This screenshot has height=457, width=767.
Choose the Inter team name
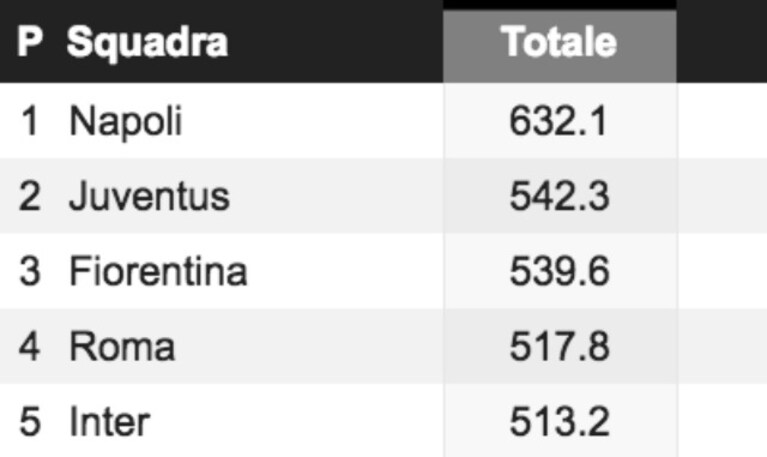coord(109,421)
